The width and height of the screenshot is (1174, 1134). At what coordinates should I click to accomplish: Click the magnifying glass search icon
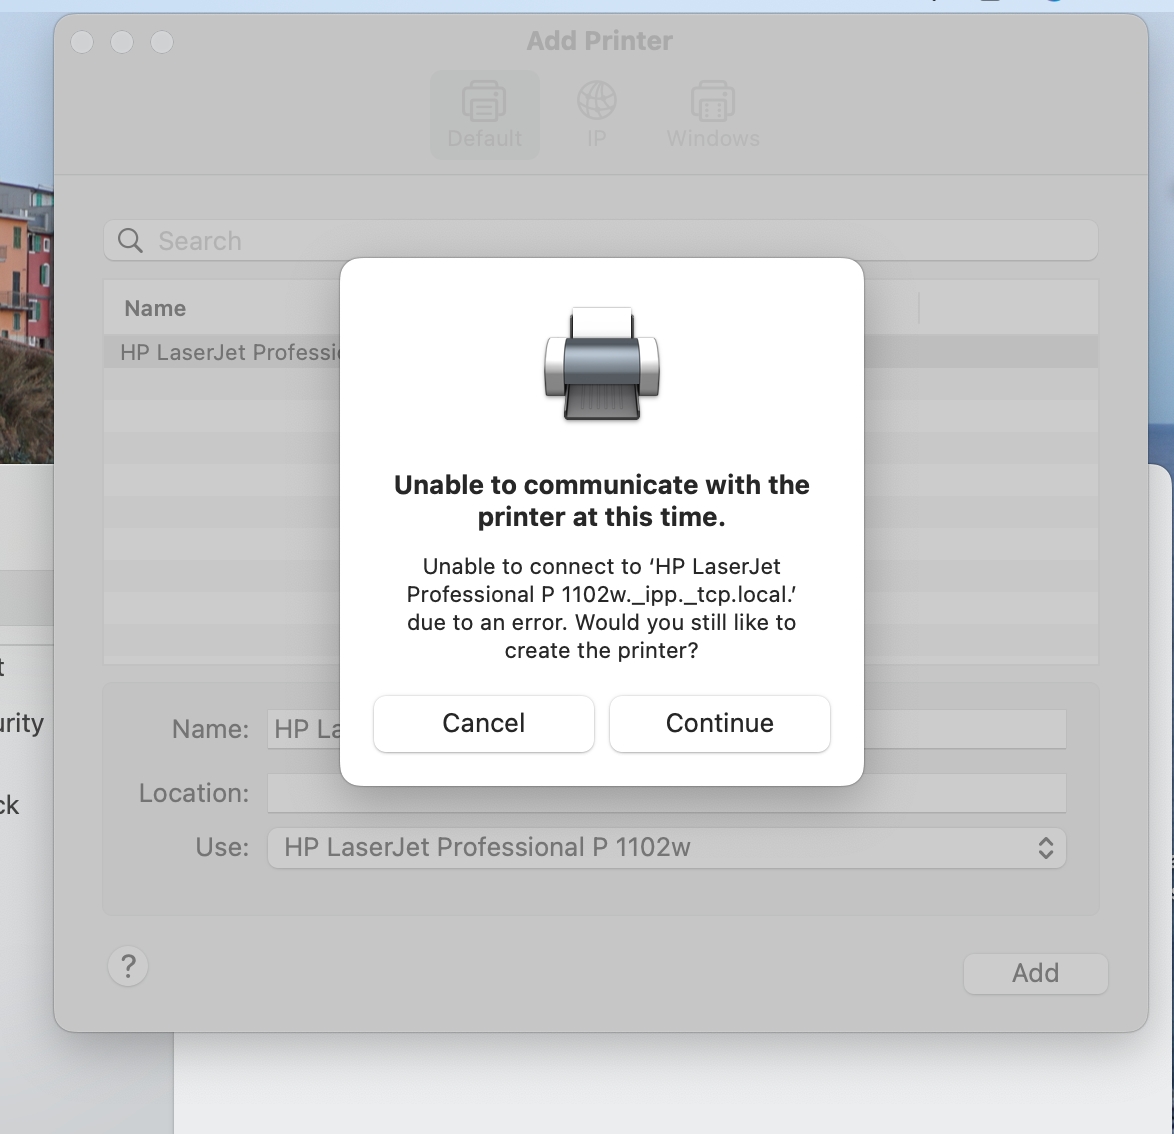pyautogui.click(x=130, y=240)
